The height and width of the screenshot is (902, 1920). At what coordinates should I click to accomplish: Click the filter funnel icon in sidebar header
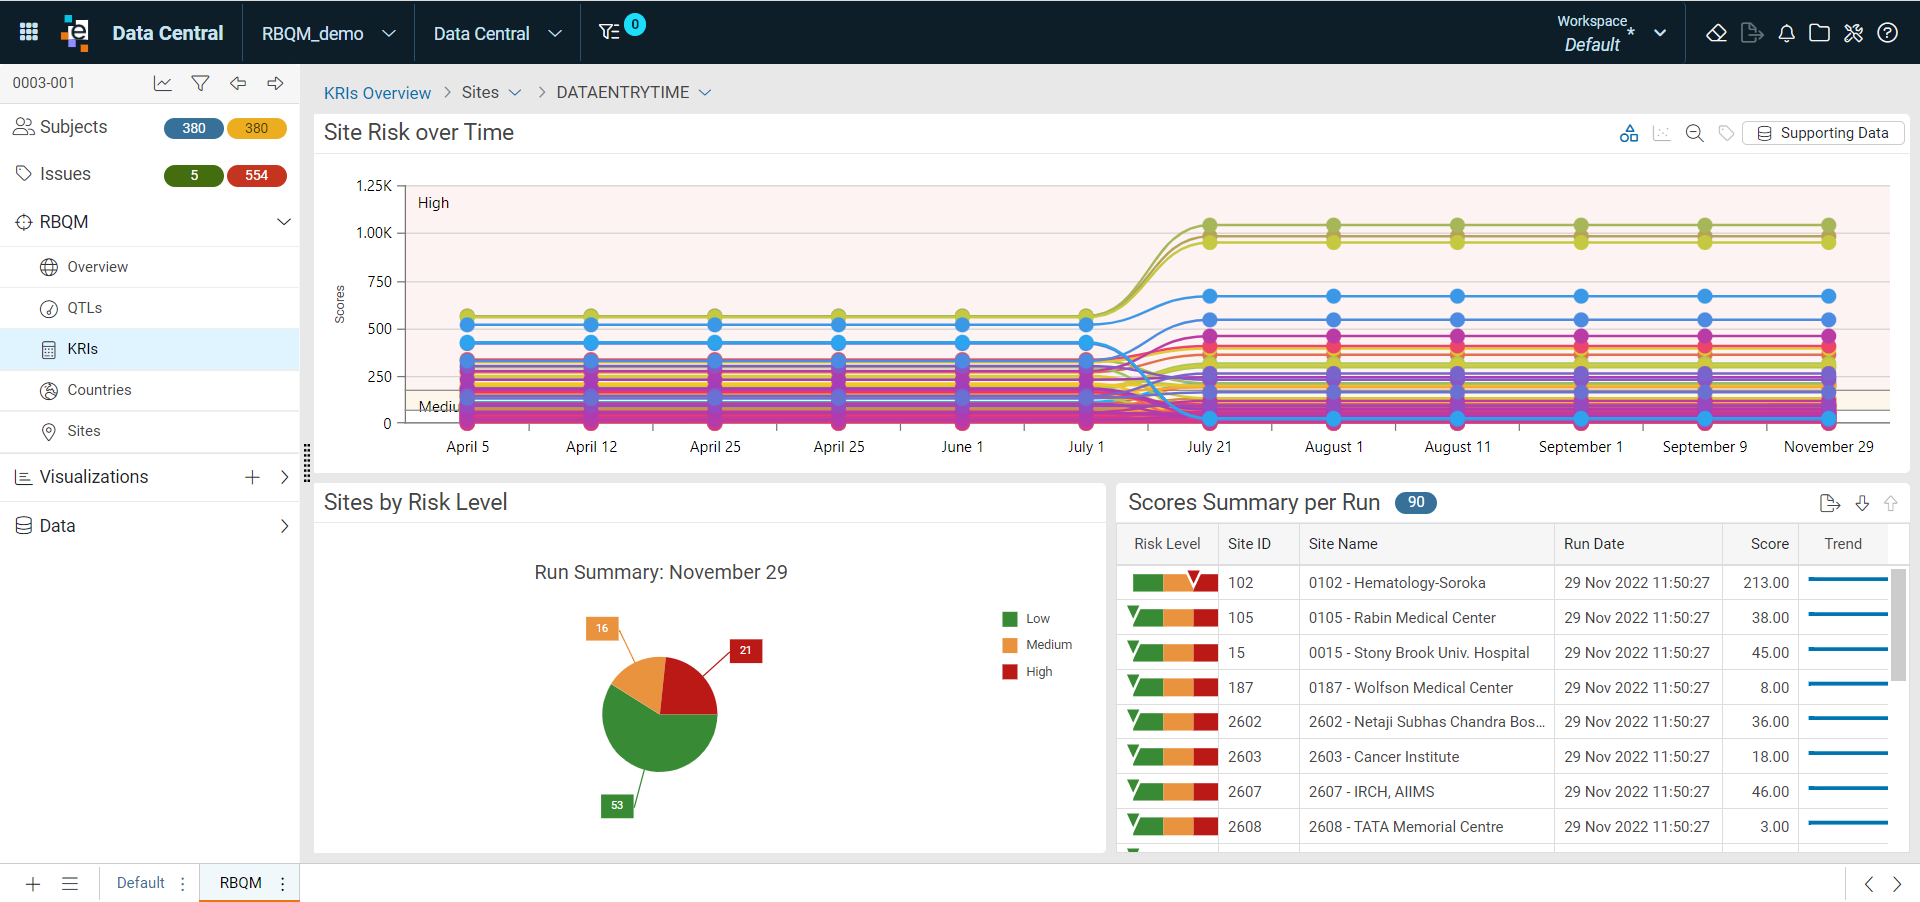tap(200, 83)
